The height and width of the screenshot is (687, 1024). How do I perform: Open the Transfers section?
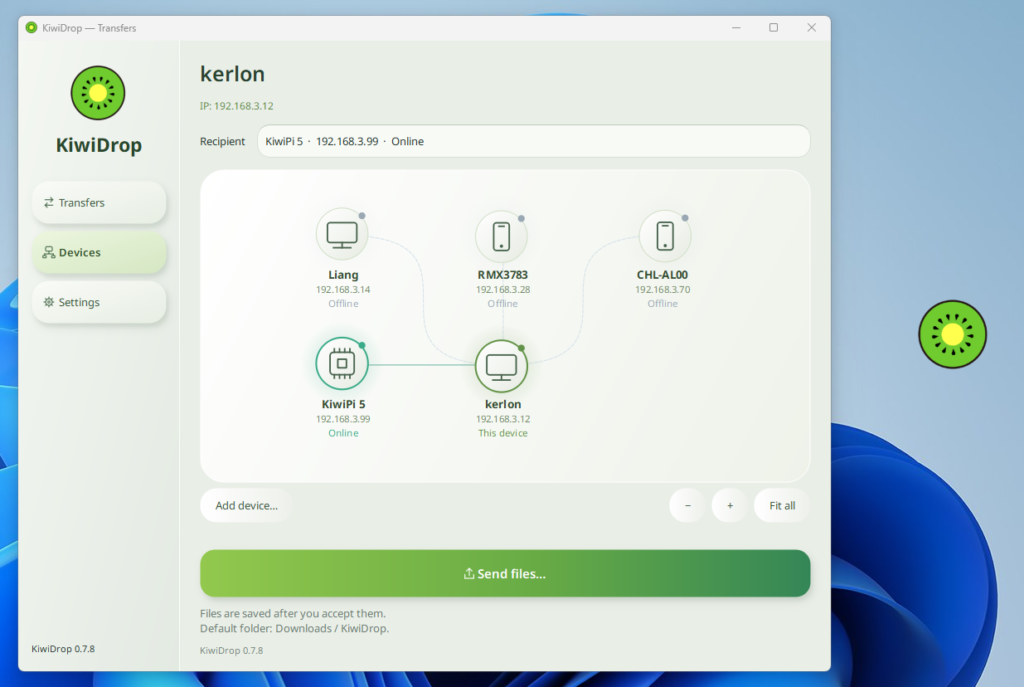[x=99, y=202]
